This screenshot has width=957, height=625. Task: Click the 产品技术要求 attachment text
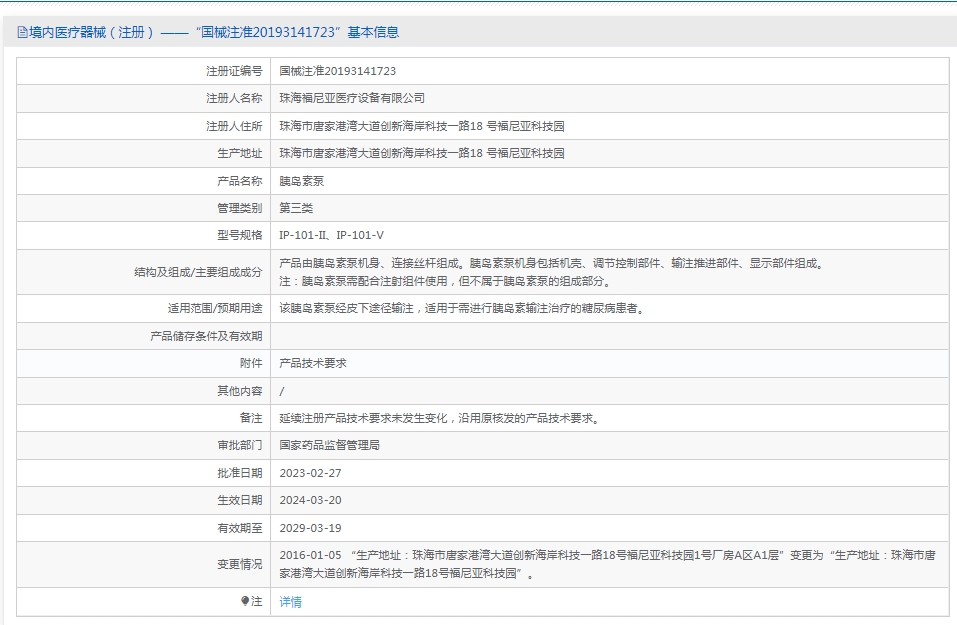pos(313,363)
